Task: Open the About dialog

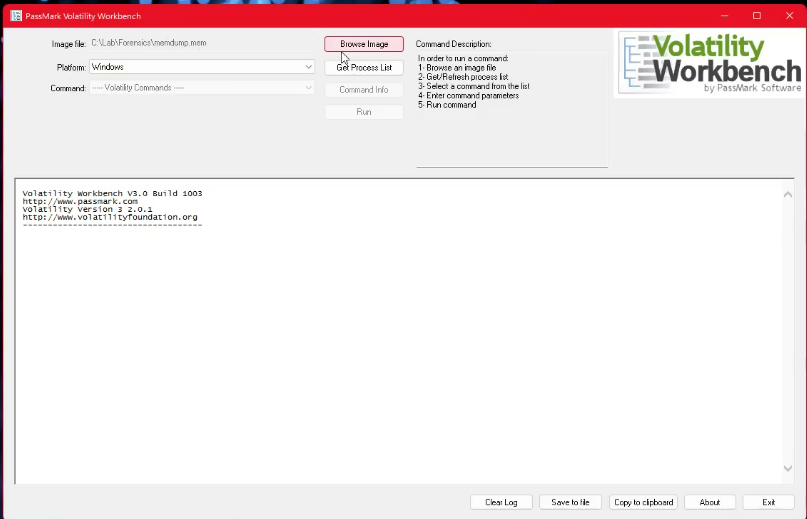Action: click(710, 502)
